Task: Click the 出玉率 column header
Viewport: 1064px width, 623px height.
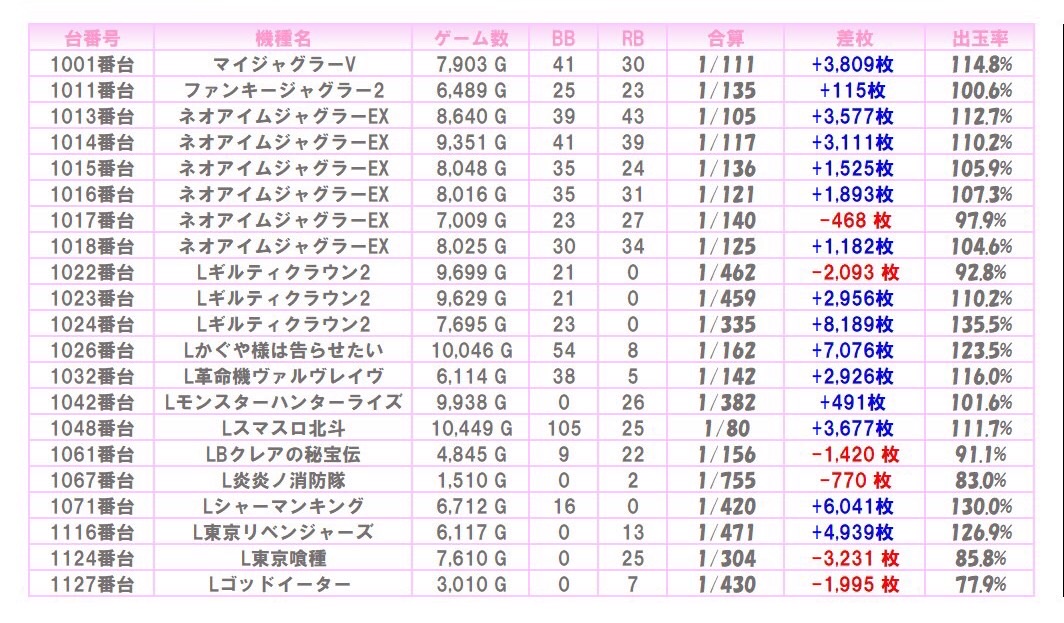Action: pyautogui.click(x=980, y=38)
